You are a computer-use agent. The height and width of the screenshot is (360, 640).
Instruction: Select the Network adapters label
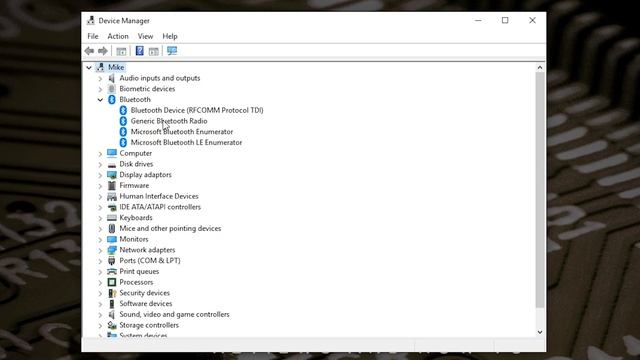[x=147, y=250]
